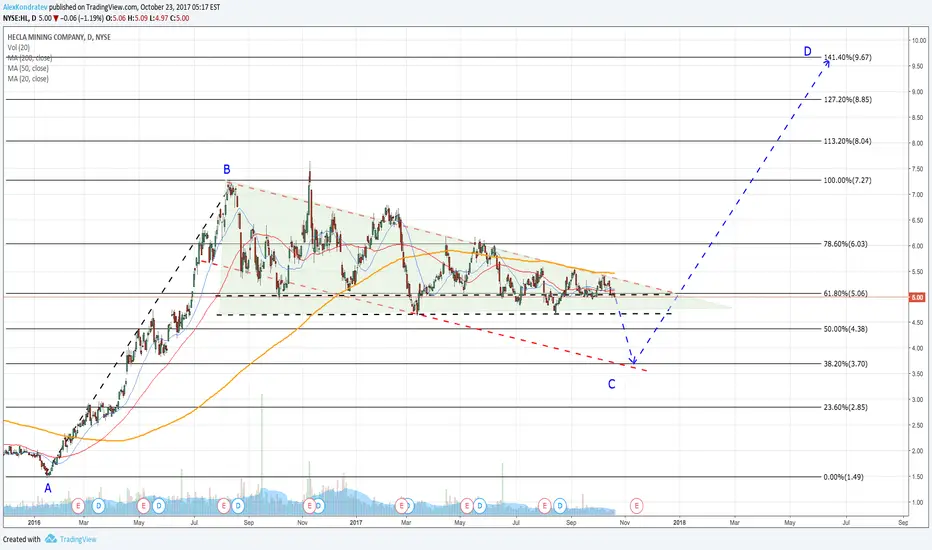Click the blue point C label

click(x=612, y=384)
